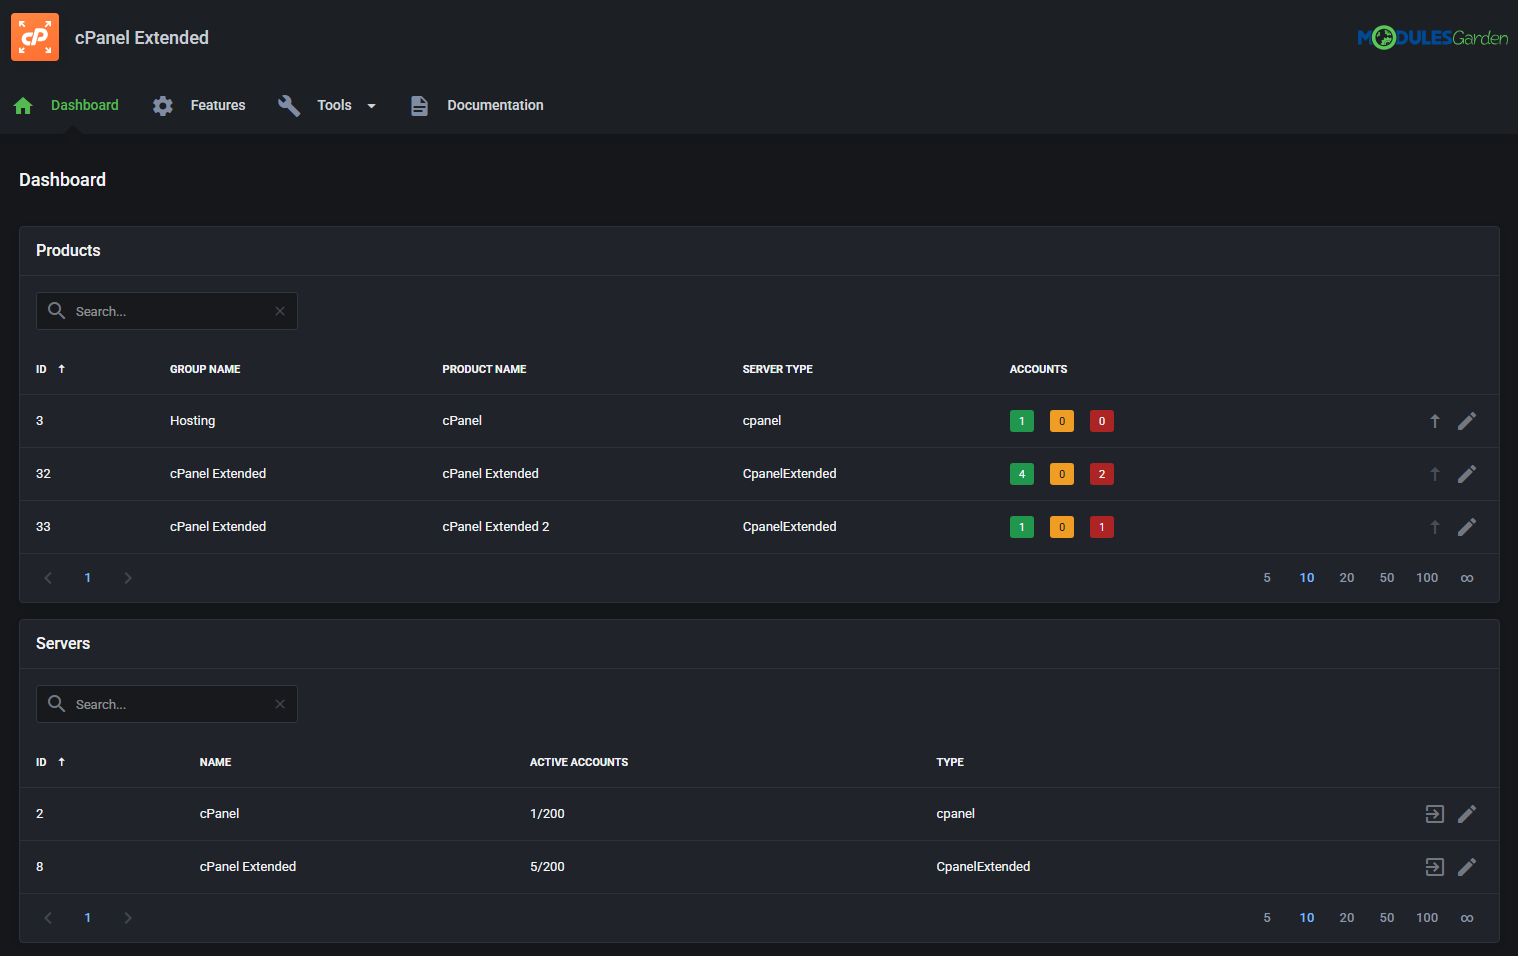Select the Hosting group name cell
The height and width of the screenshot is (956, 1518).
[x=192, y=421]
